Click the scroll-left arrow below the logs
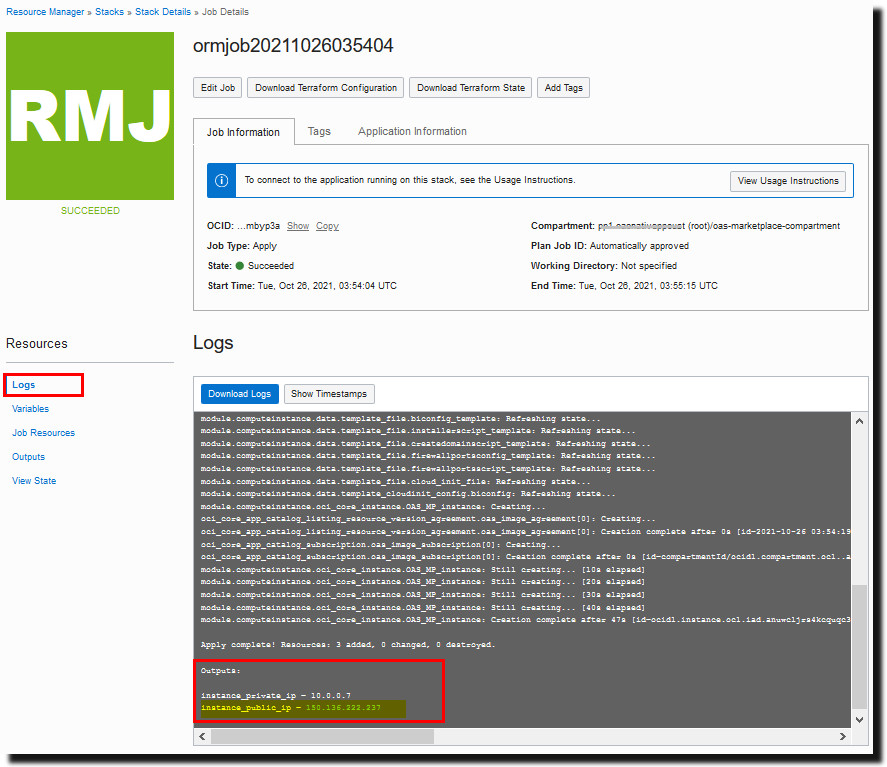 click(x=201, y=736)
